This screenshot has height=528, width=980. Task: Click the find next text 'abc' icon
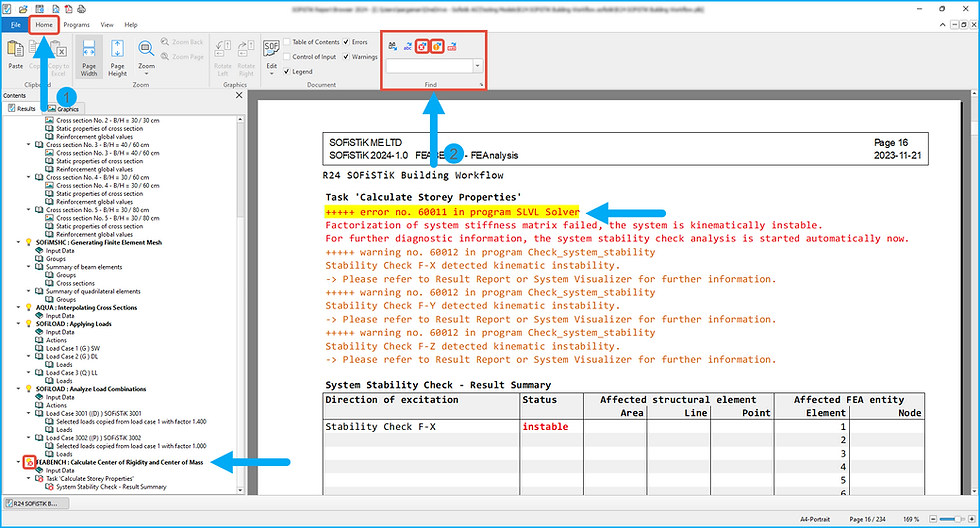[x=408, y=46]
